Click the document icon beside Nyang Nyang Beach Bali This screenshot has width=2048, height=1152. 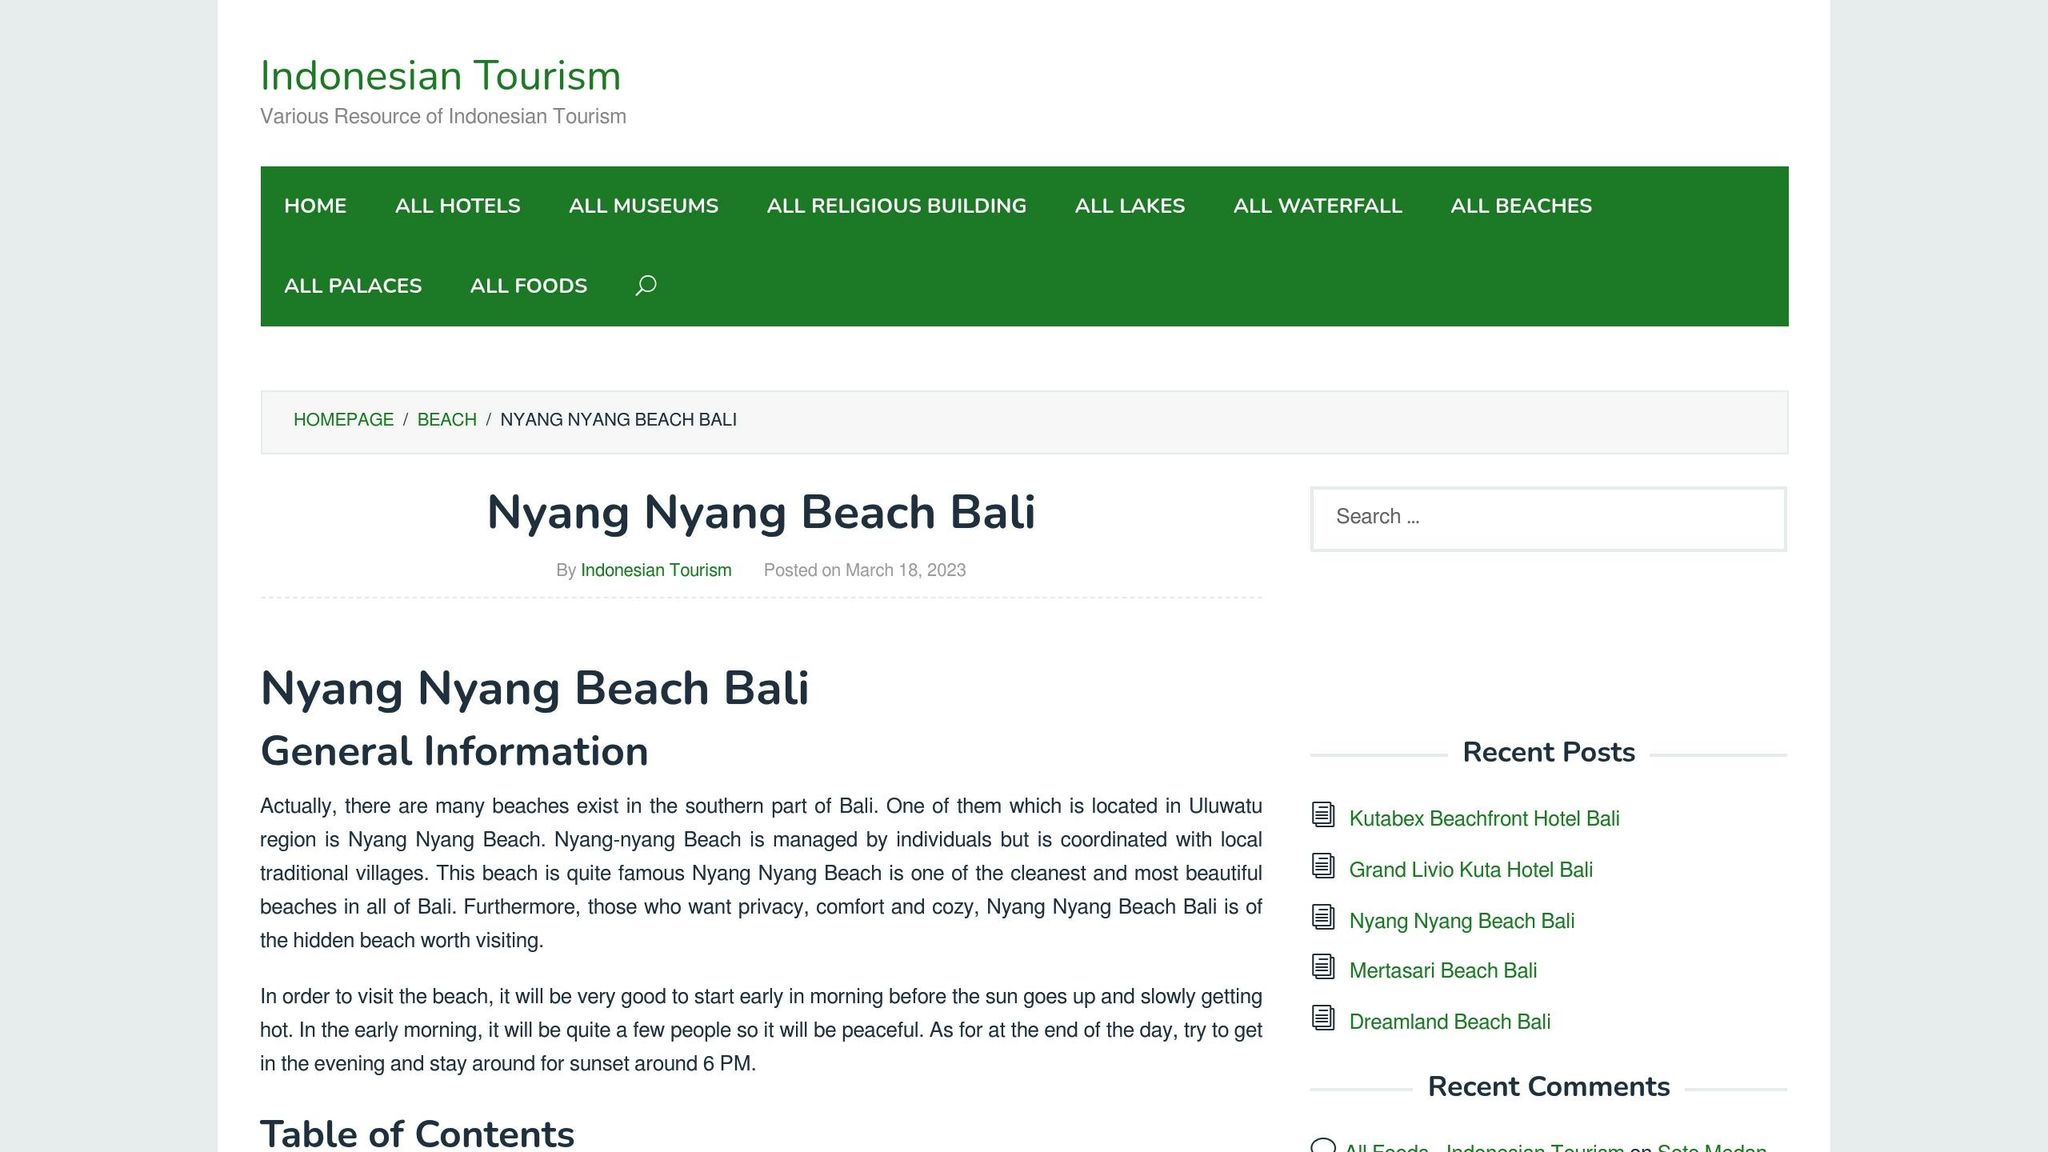1324,919
